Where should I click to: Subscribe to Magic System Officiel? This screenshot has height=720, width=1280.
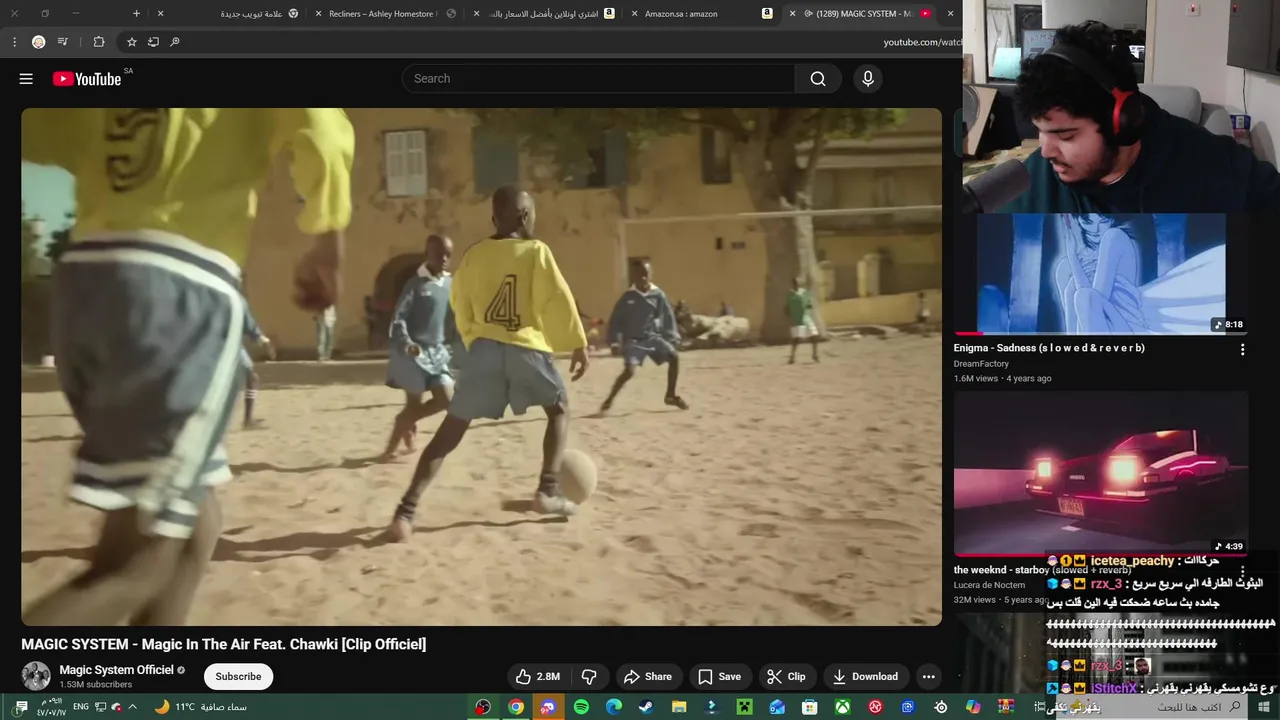238,677
